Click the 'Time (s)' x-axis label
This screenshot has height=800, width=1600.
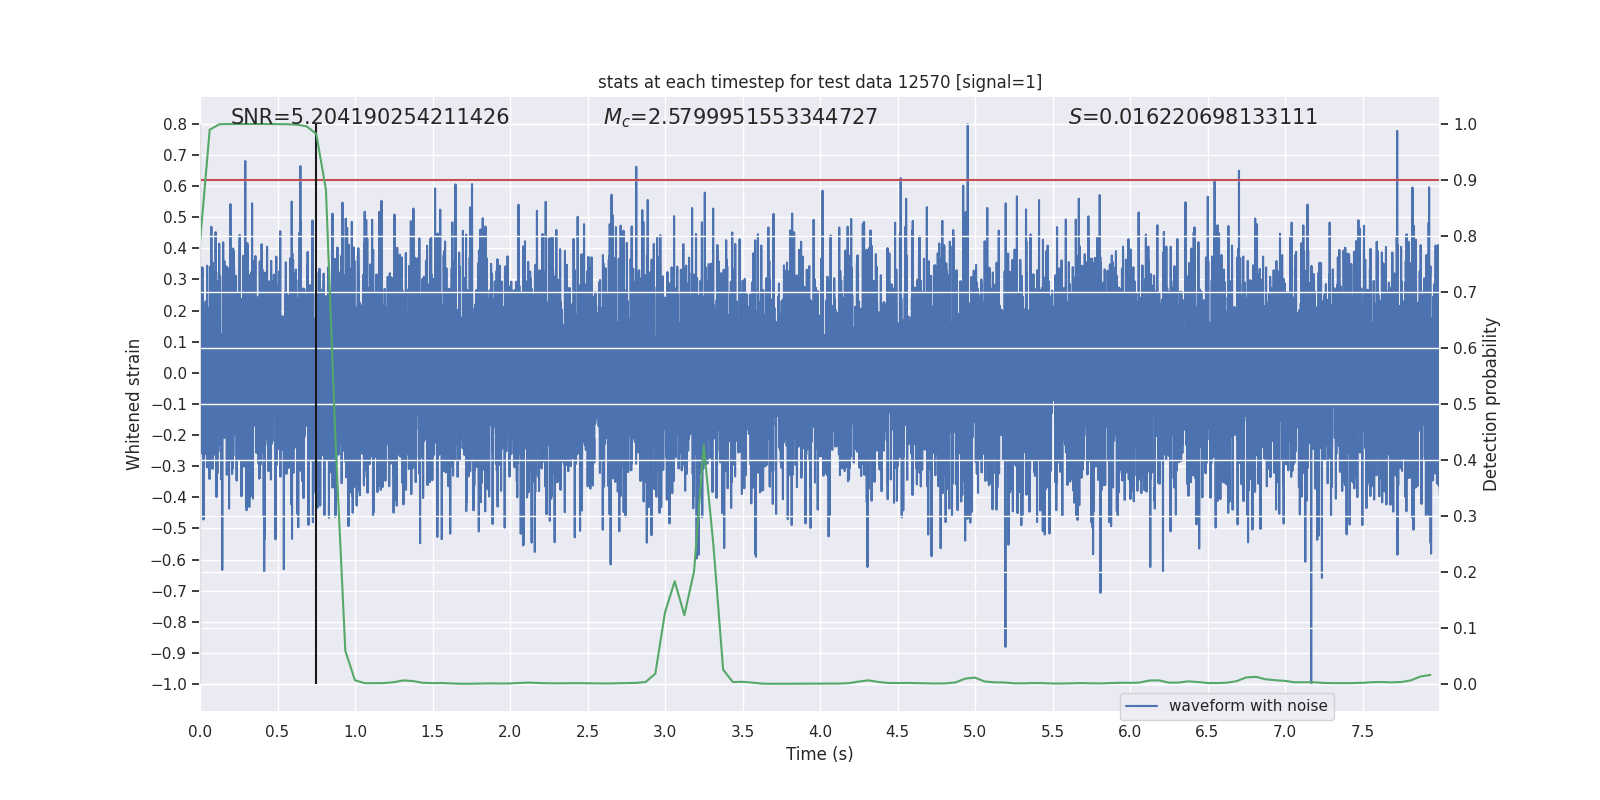820,754
